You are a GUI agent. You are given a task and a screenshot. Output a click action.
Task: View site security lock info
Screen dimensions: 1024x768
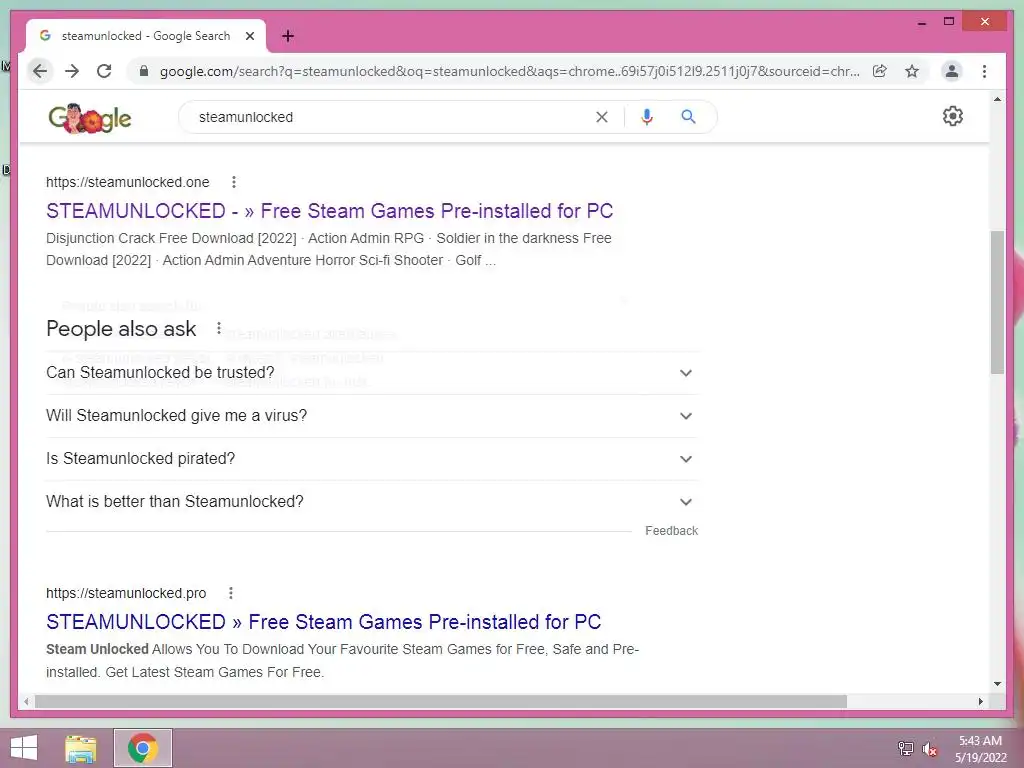[x=144, y=71]
